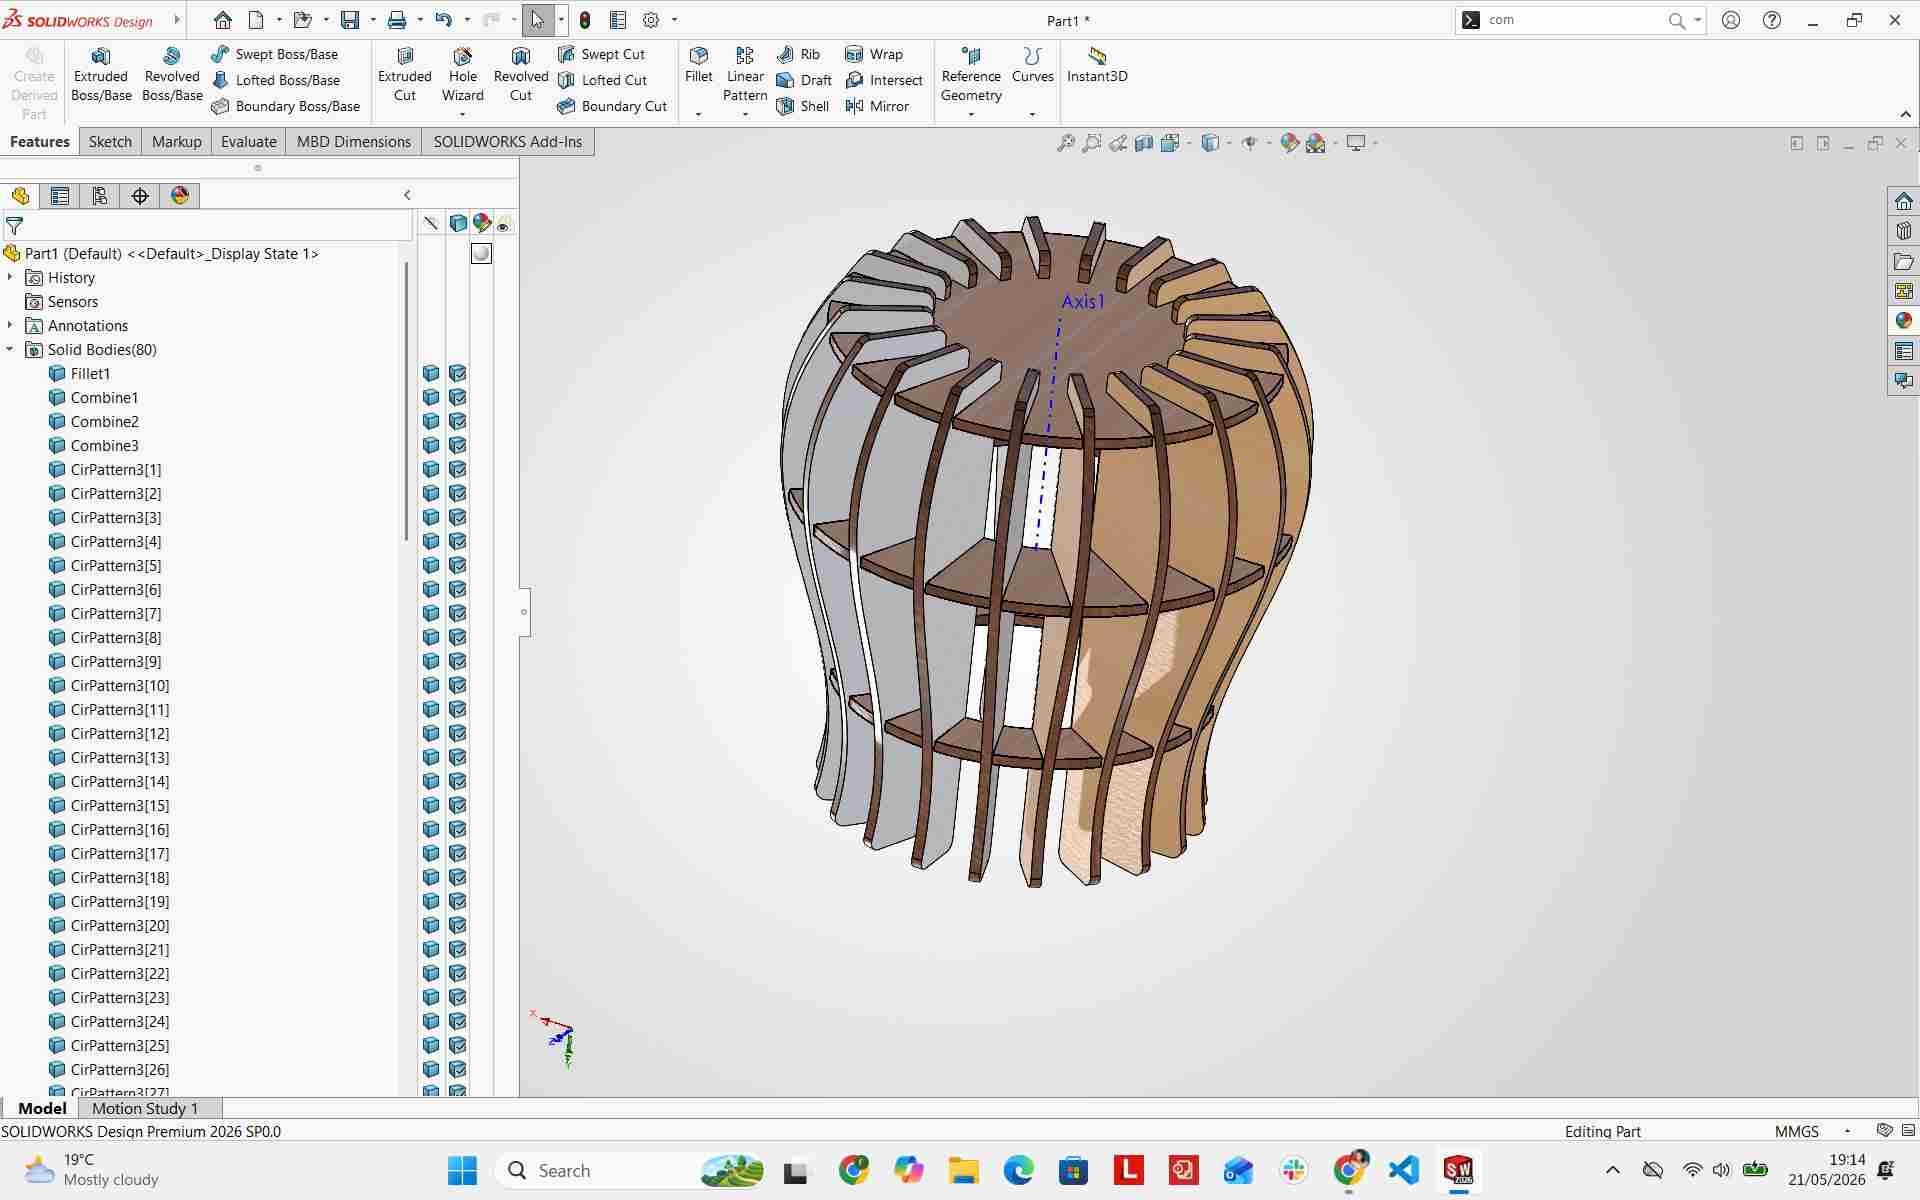Select the Extruded Cut tool

(405, 74)
